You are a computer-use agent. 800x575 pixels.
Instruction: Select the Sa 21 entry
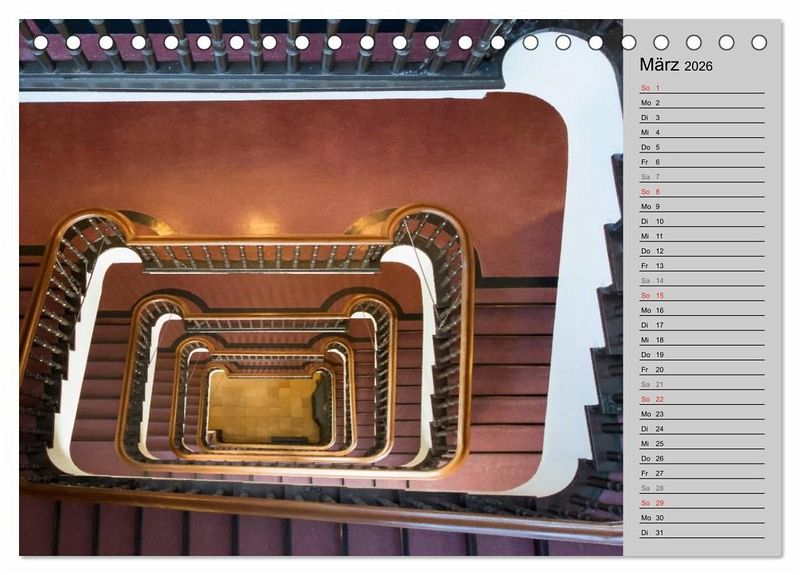pos(700,384)
